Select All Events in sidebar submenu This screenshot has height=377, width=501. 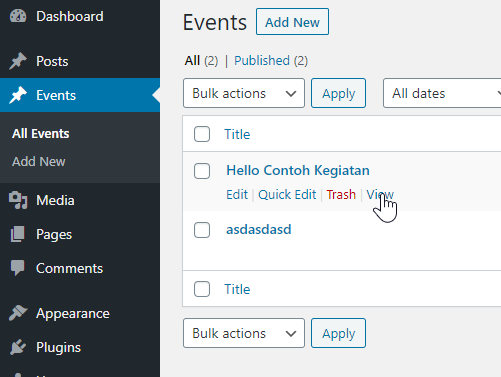point(41,133)
